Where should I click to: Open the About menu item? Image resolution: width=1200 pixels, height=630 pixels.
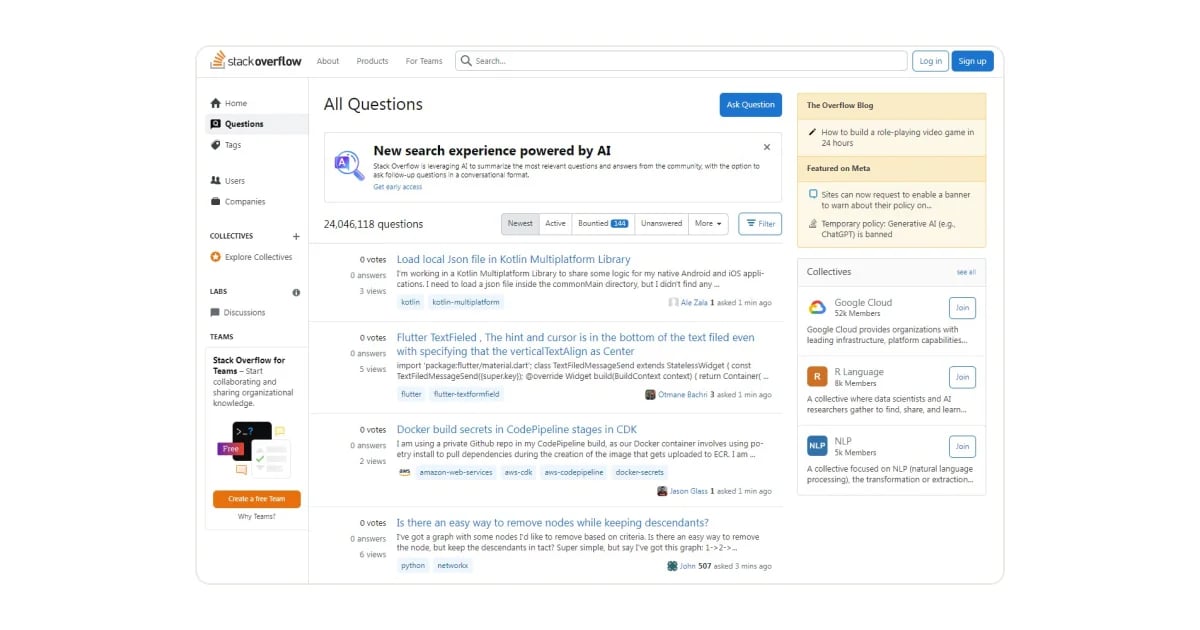328,60
